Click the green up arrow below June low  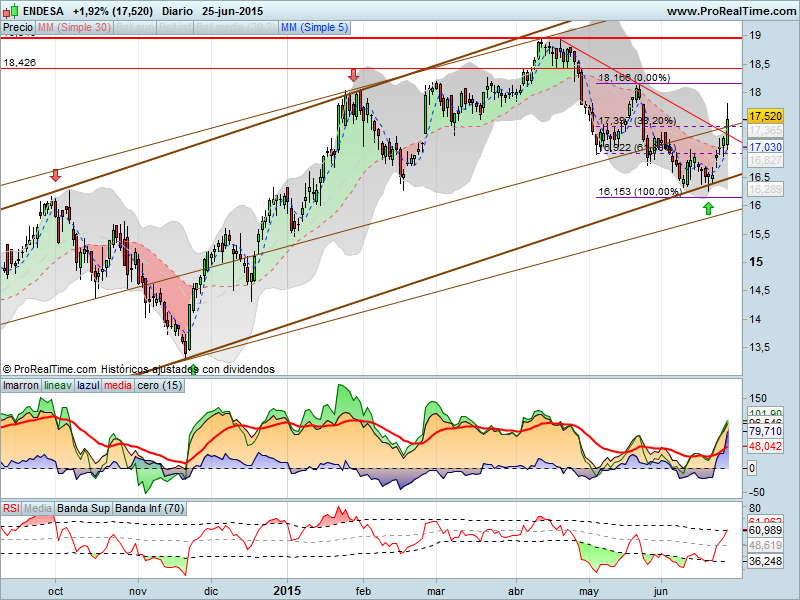tap(708, 208)
